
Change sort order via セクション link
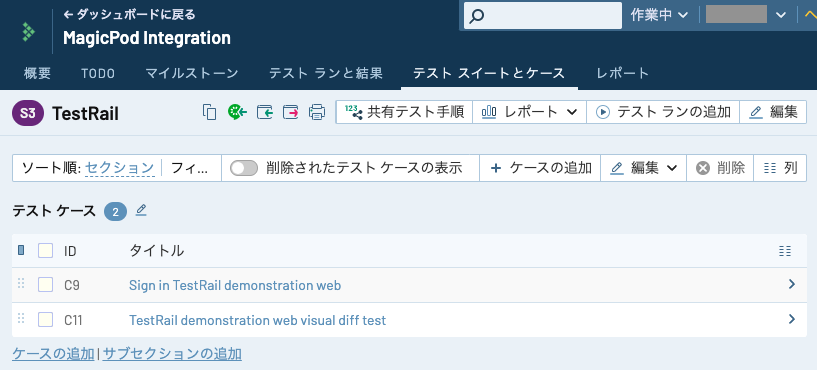tap(119, 168)
